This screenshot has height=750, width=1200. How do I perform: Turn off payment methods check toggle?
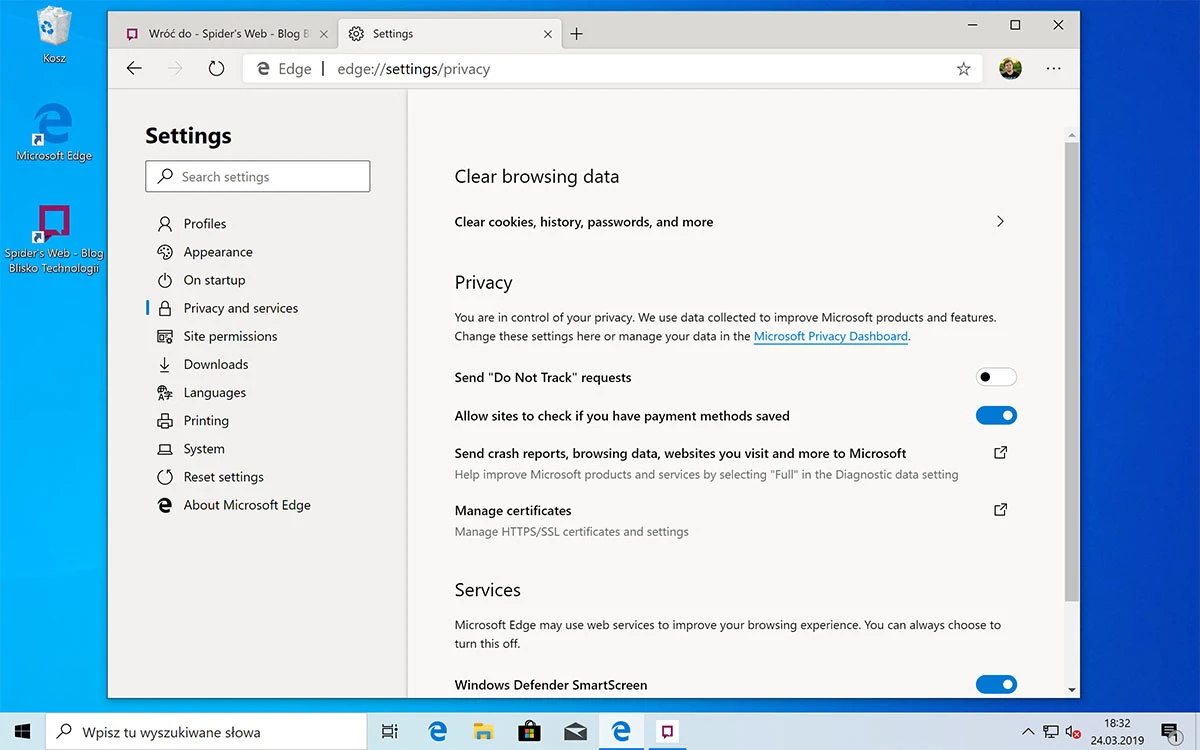996,415
